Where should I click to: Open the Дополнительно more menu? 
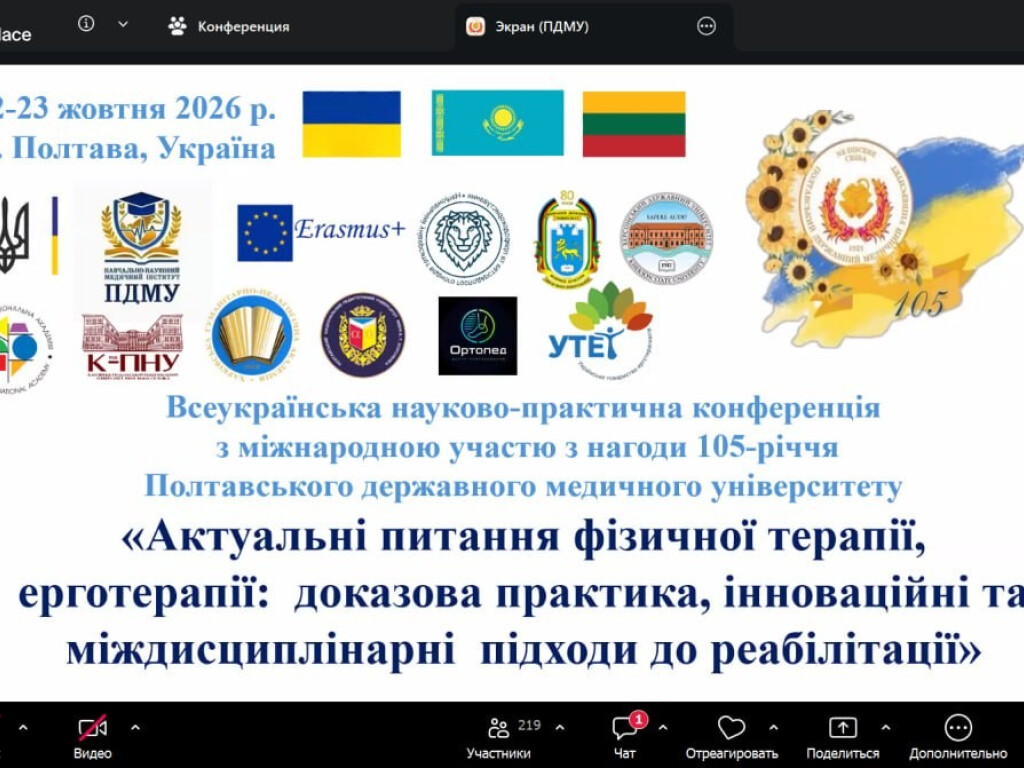958,737
